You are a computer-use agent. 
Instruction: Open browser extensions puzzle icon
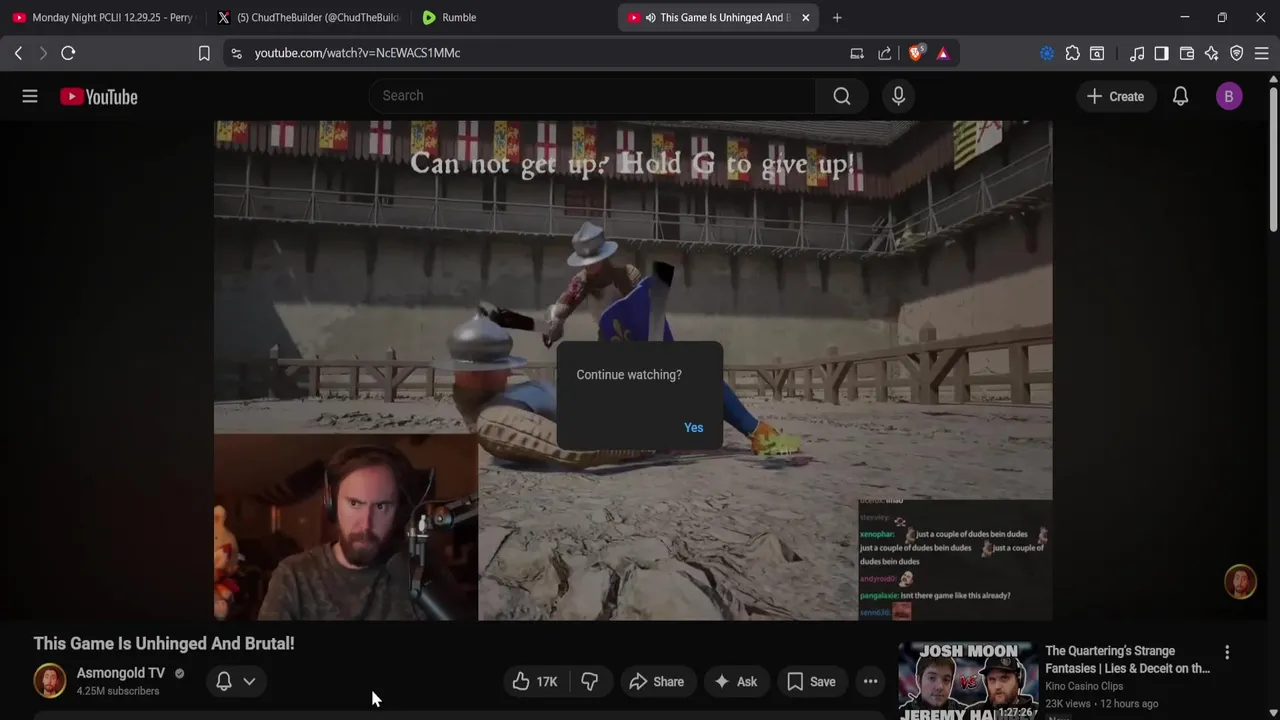[x=1072, y=53]
